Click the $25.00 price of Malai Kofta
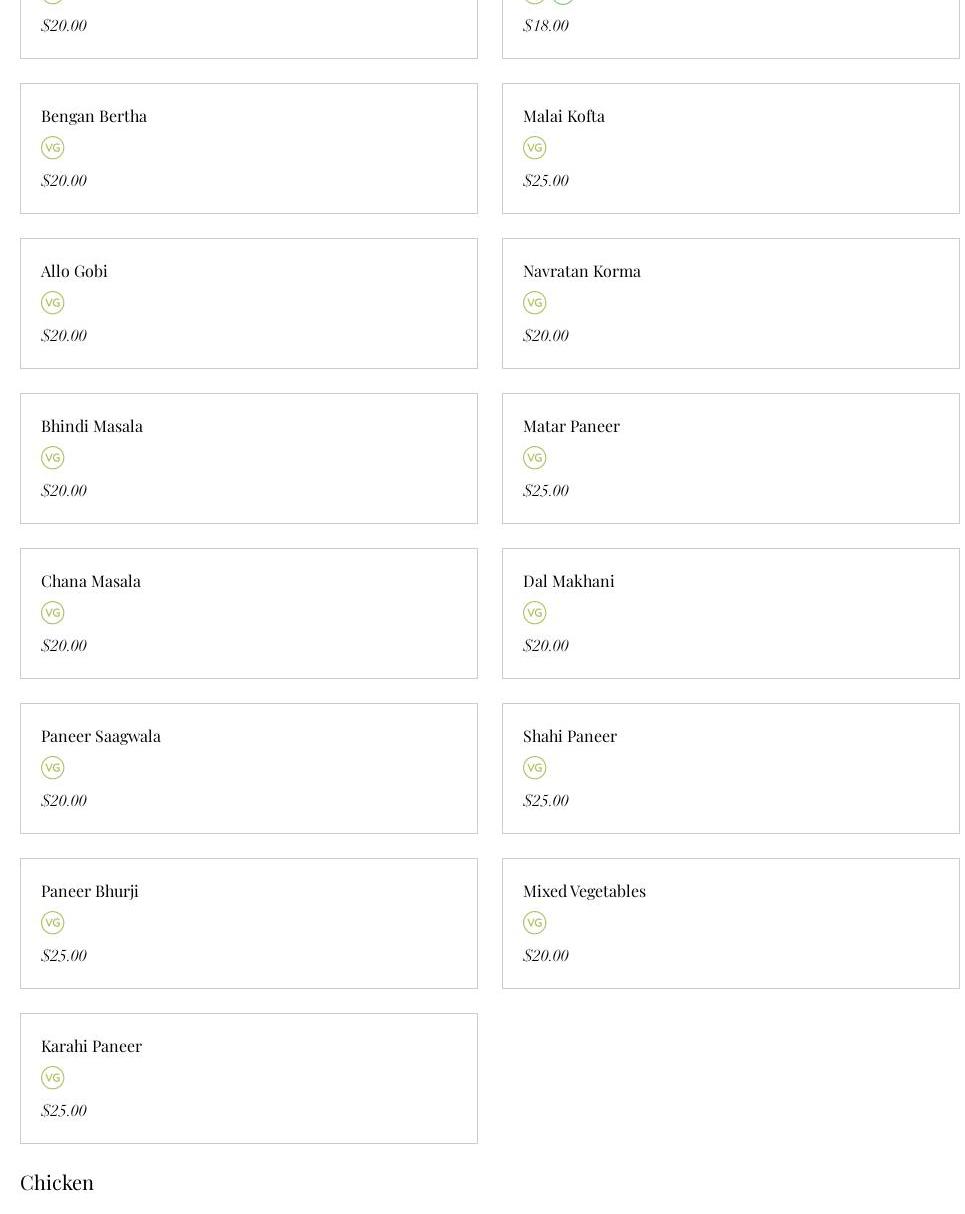Image resolution: width=965 pixels, height=1214 pixels. point(545,181)
